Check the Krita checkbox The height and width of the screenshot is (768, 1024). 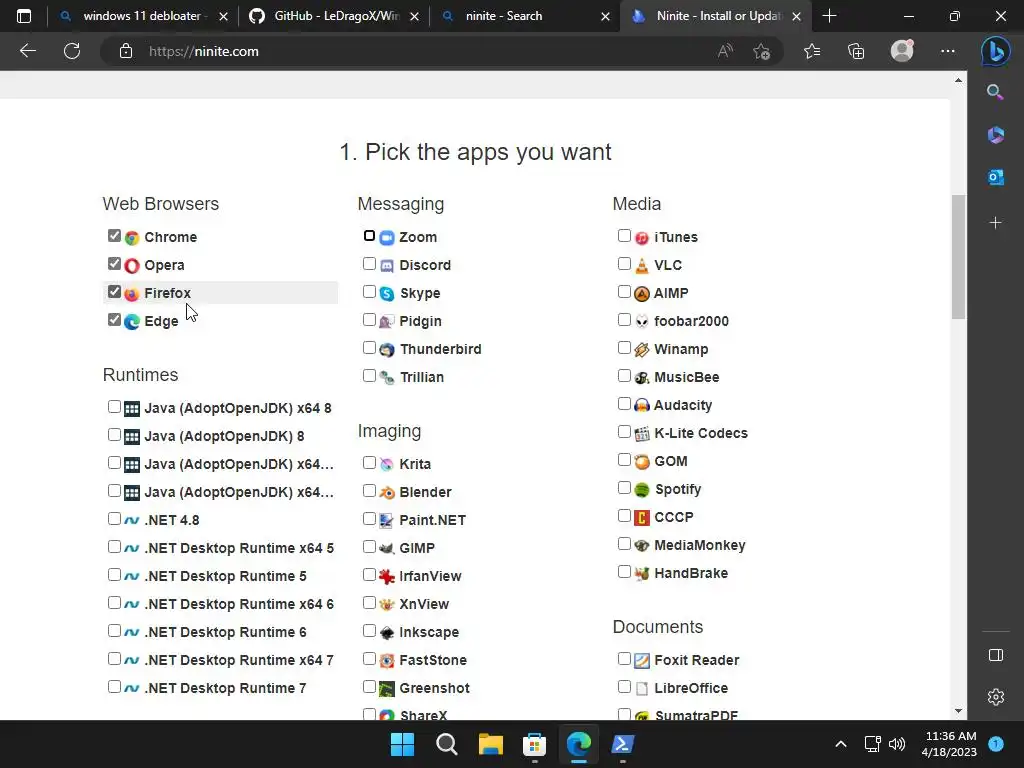[370, 463]
